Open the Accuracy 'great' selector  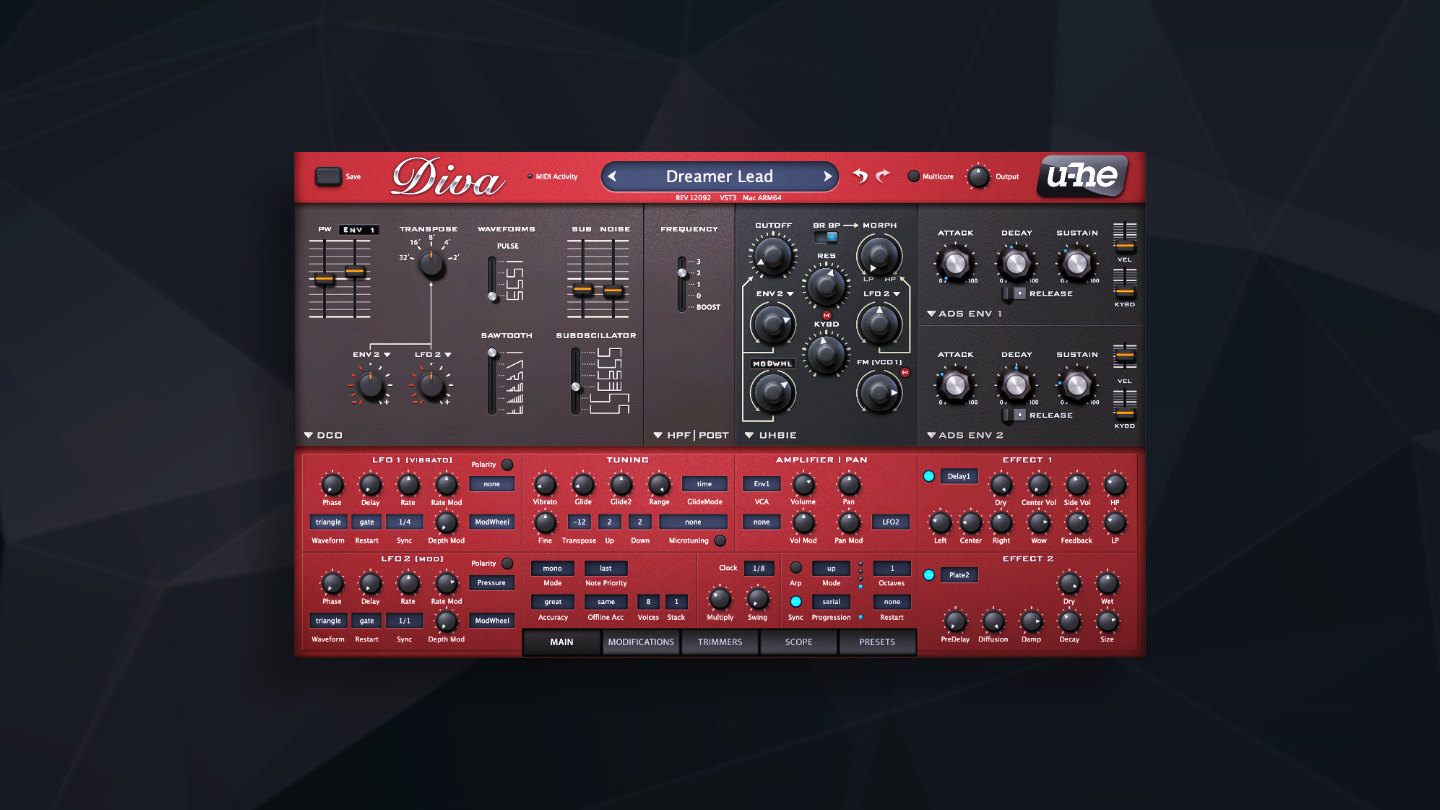(x=552, y=602)
